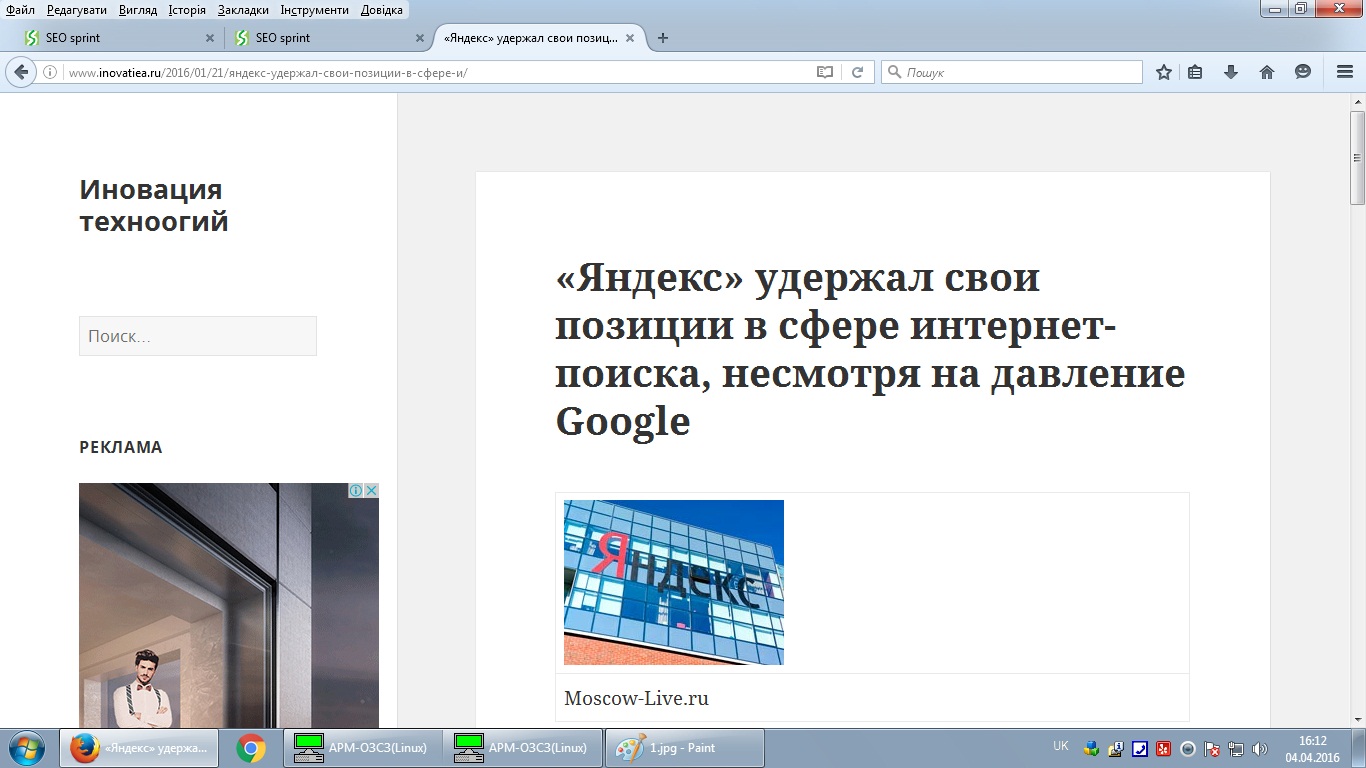Open the folder with info badge tray icon

(x=1116, y=749)
